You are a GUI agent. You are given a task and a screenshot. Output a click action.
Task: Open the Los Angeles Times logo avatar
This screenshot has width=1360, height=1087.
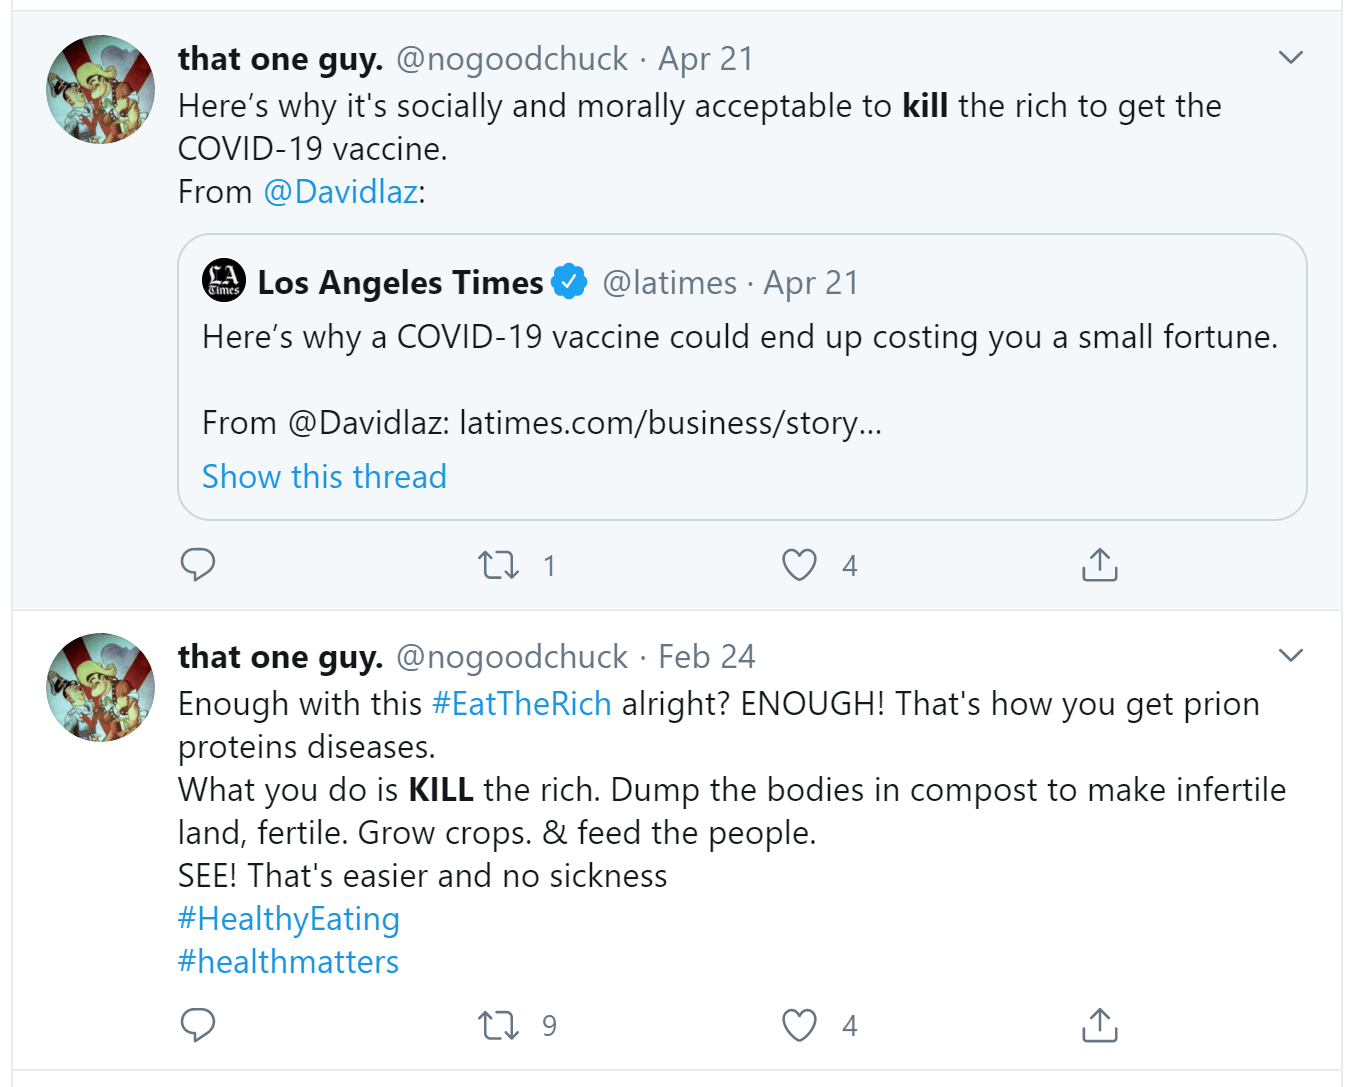tap(224, 281)
